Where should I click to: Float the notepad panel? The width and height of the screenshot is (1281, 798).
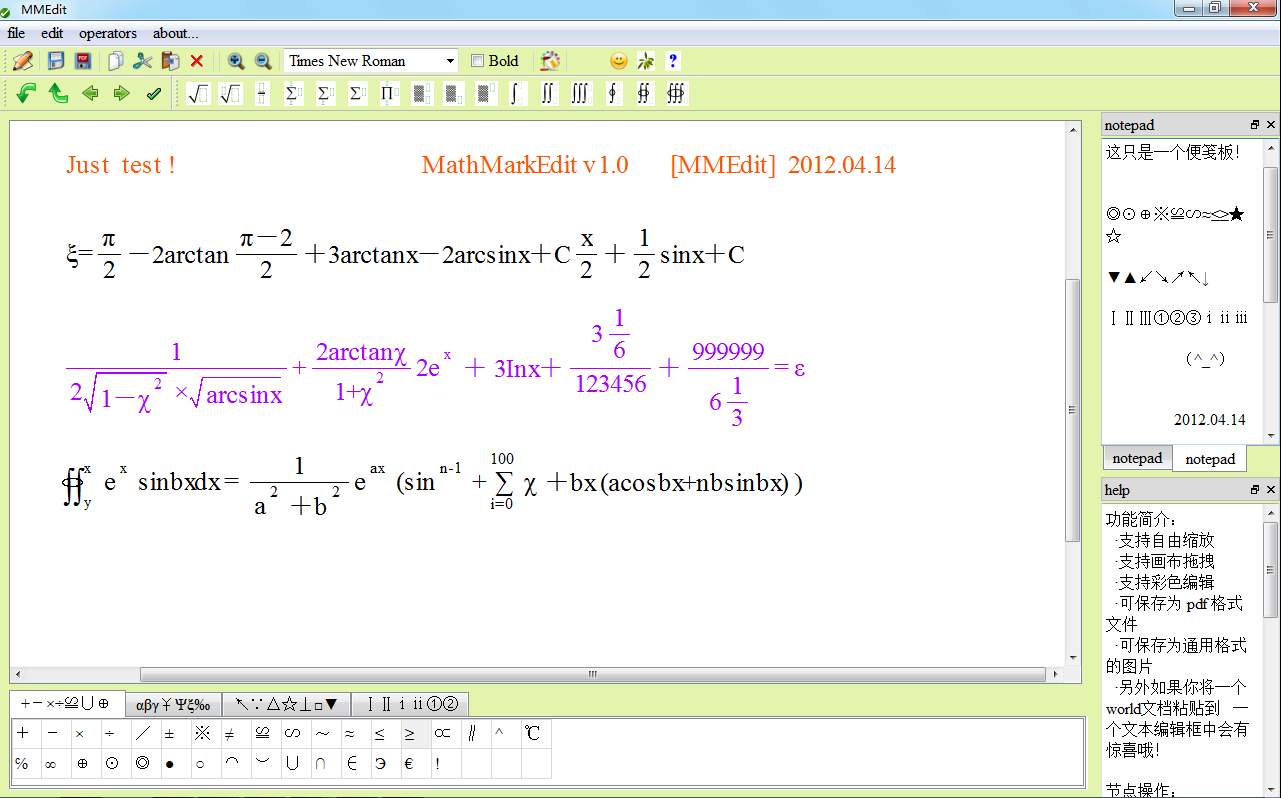(1255, 125)
